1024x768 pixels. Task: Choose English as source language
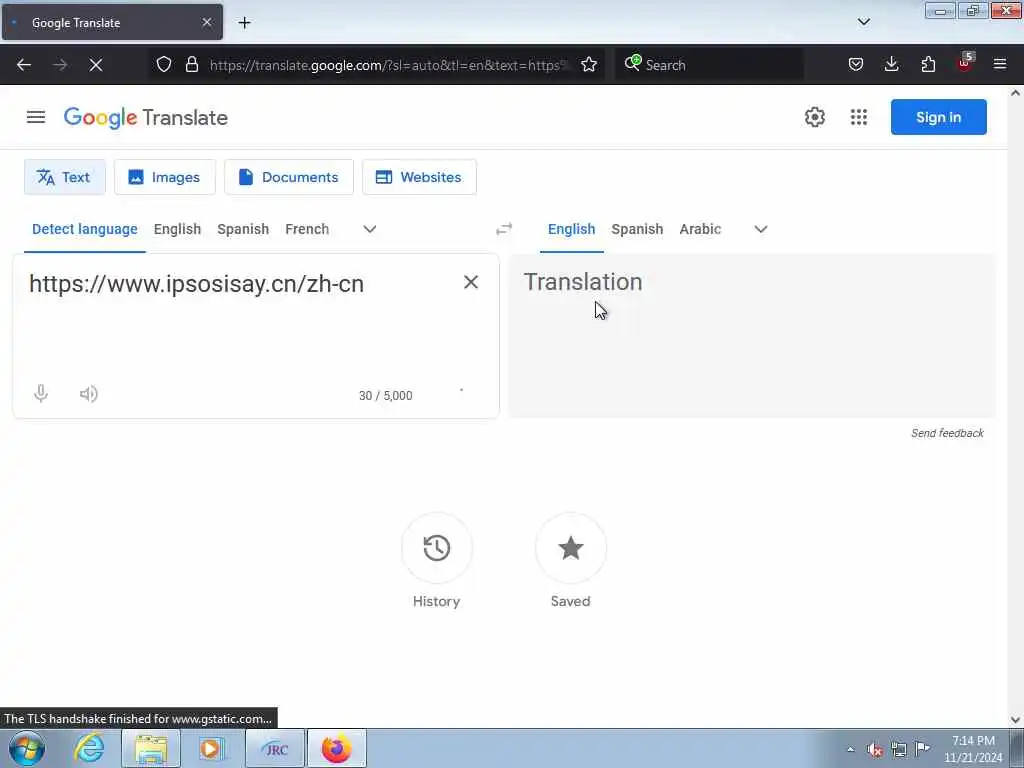[x=178, y=229]
